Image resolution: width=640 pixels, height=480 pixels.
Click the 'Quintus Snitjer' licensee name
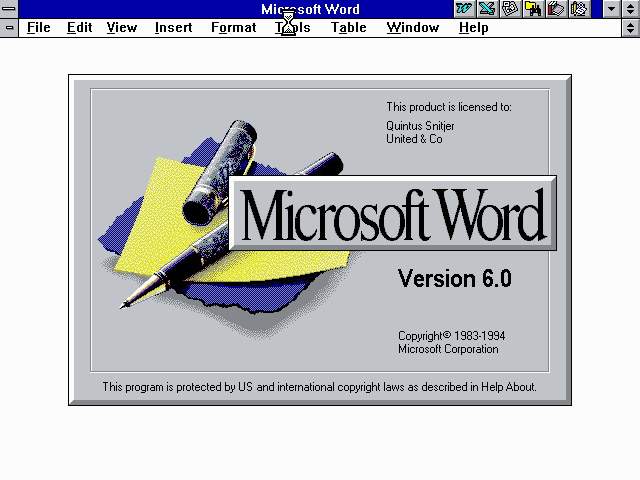420,126
